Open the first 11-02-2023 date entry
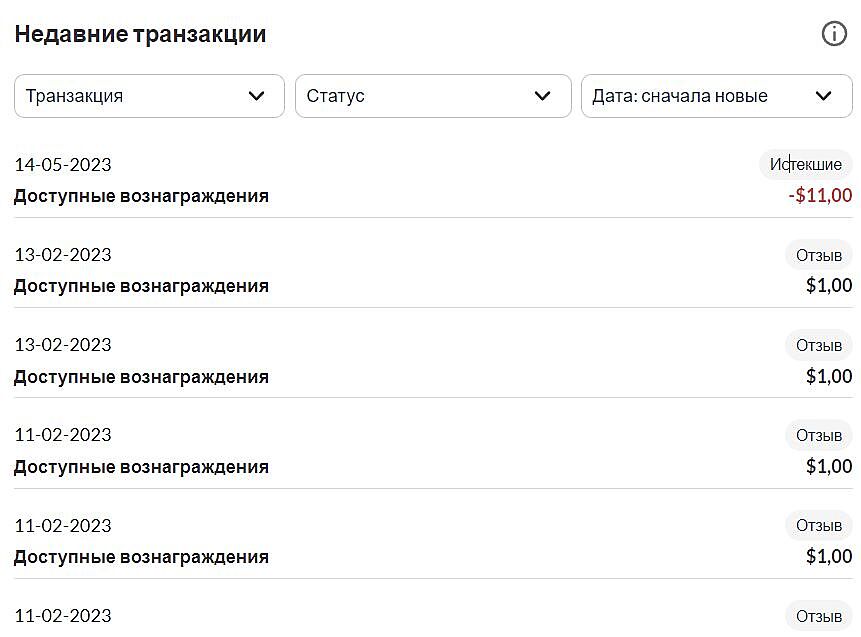 point(63,435)
